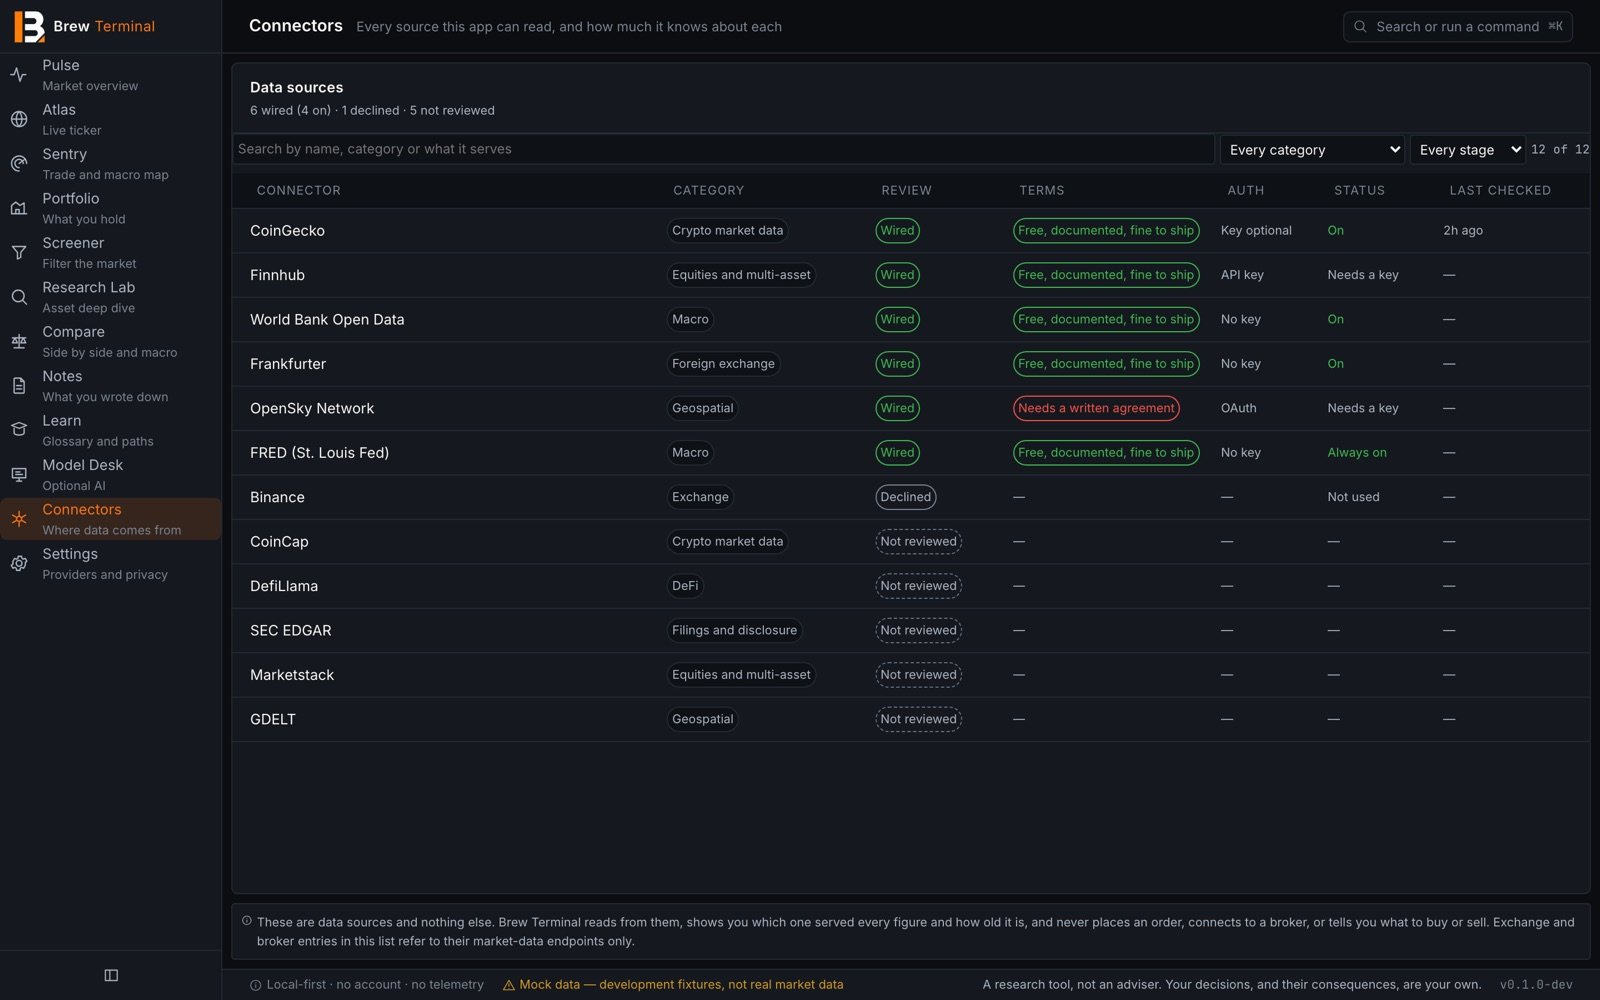Click the GDELT Not reviewed badge

click(918, 719)
